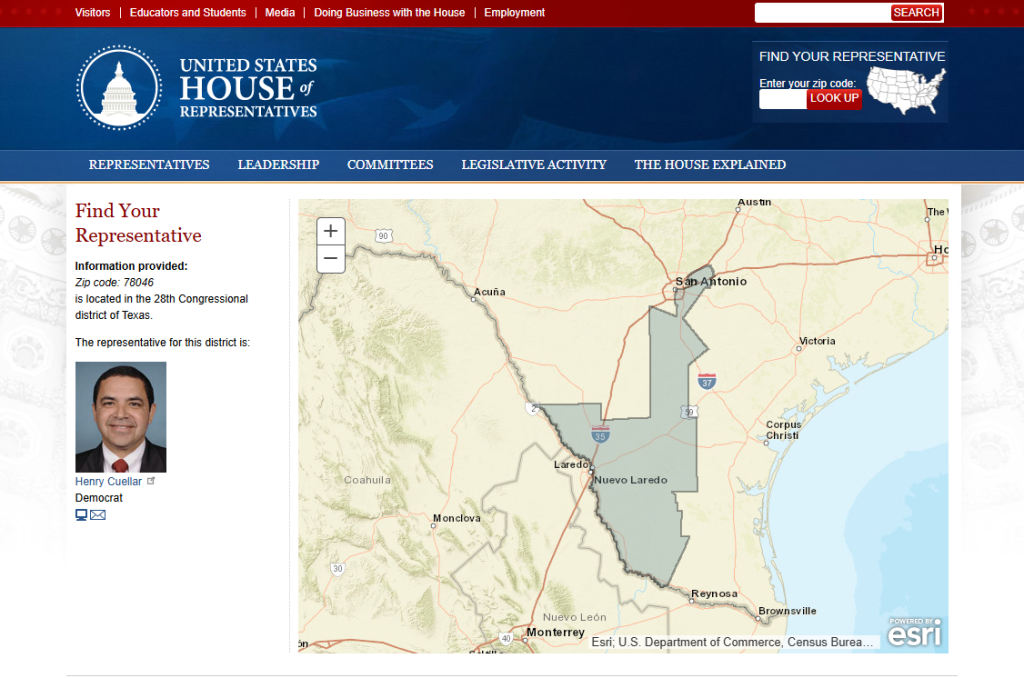Click the Interstate 35 shield on the map

coord(600,434)
